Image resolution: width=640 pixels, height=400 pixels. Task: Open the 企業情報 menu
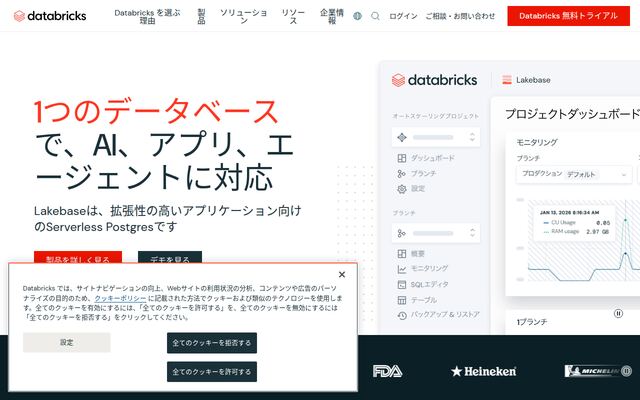[x=331, y=16]
